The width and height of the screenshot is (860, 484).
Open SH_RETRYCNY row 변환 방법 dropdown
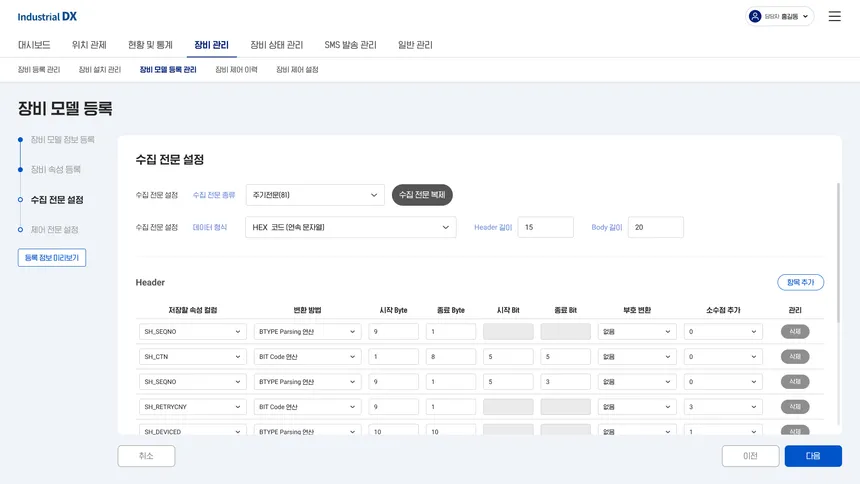(x=307, y=407)
